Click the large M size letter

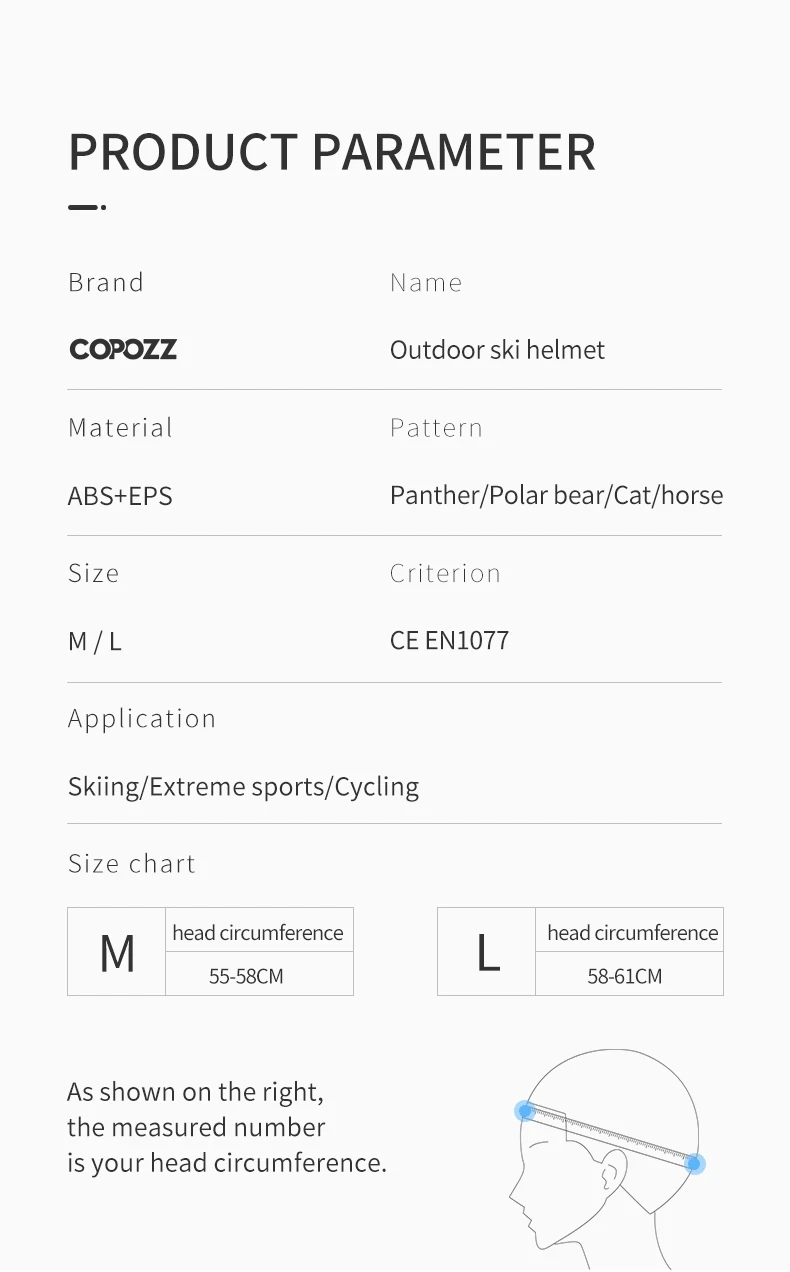pos(117,953)
